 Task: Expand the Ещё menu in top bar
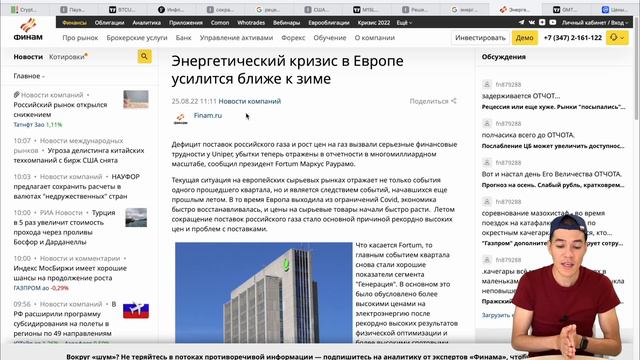(x=404, y=22)
